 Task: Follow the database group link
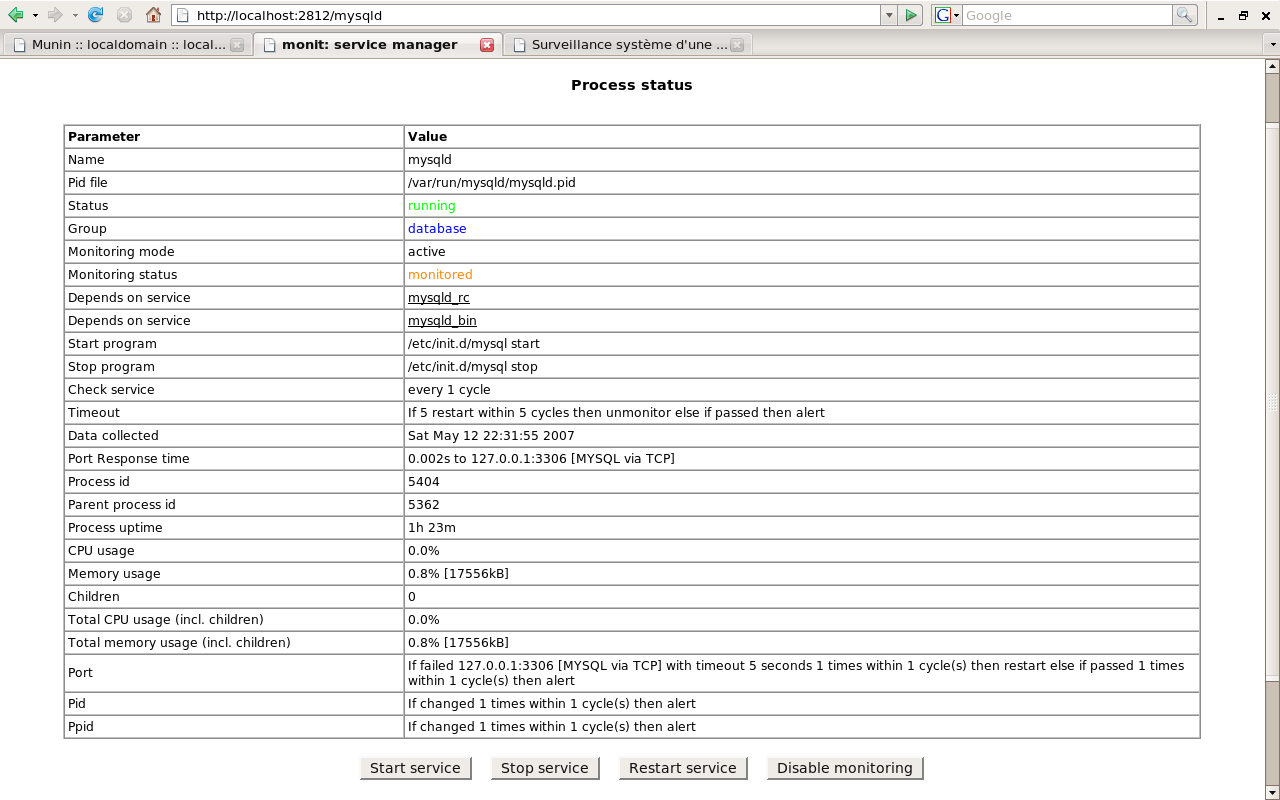click(437, 229)
